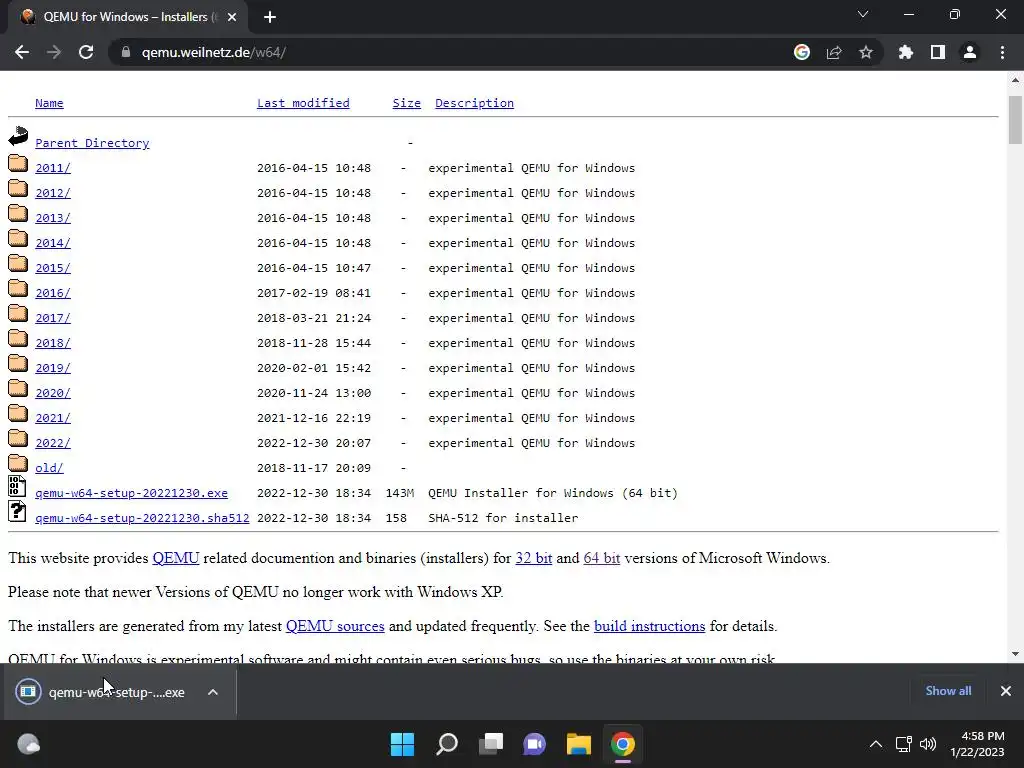Image resolution: width=1024 pixels, height=768 pixels.
Task: Open the Extensions puzzle icon
Action: [x=905, y=52]
